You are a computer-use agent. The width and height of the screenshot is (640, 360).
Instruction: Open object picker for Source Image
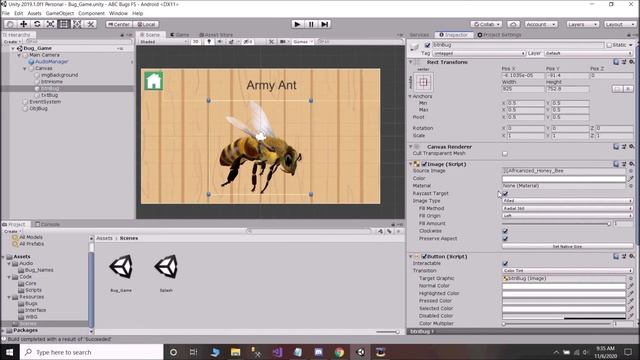tap(631, 171)
